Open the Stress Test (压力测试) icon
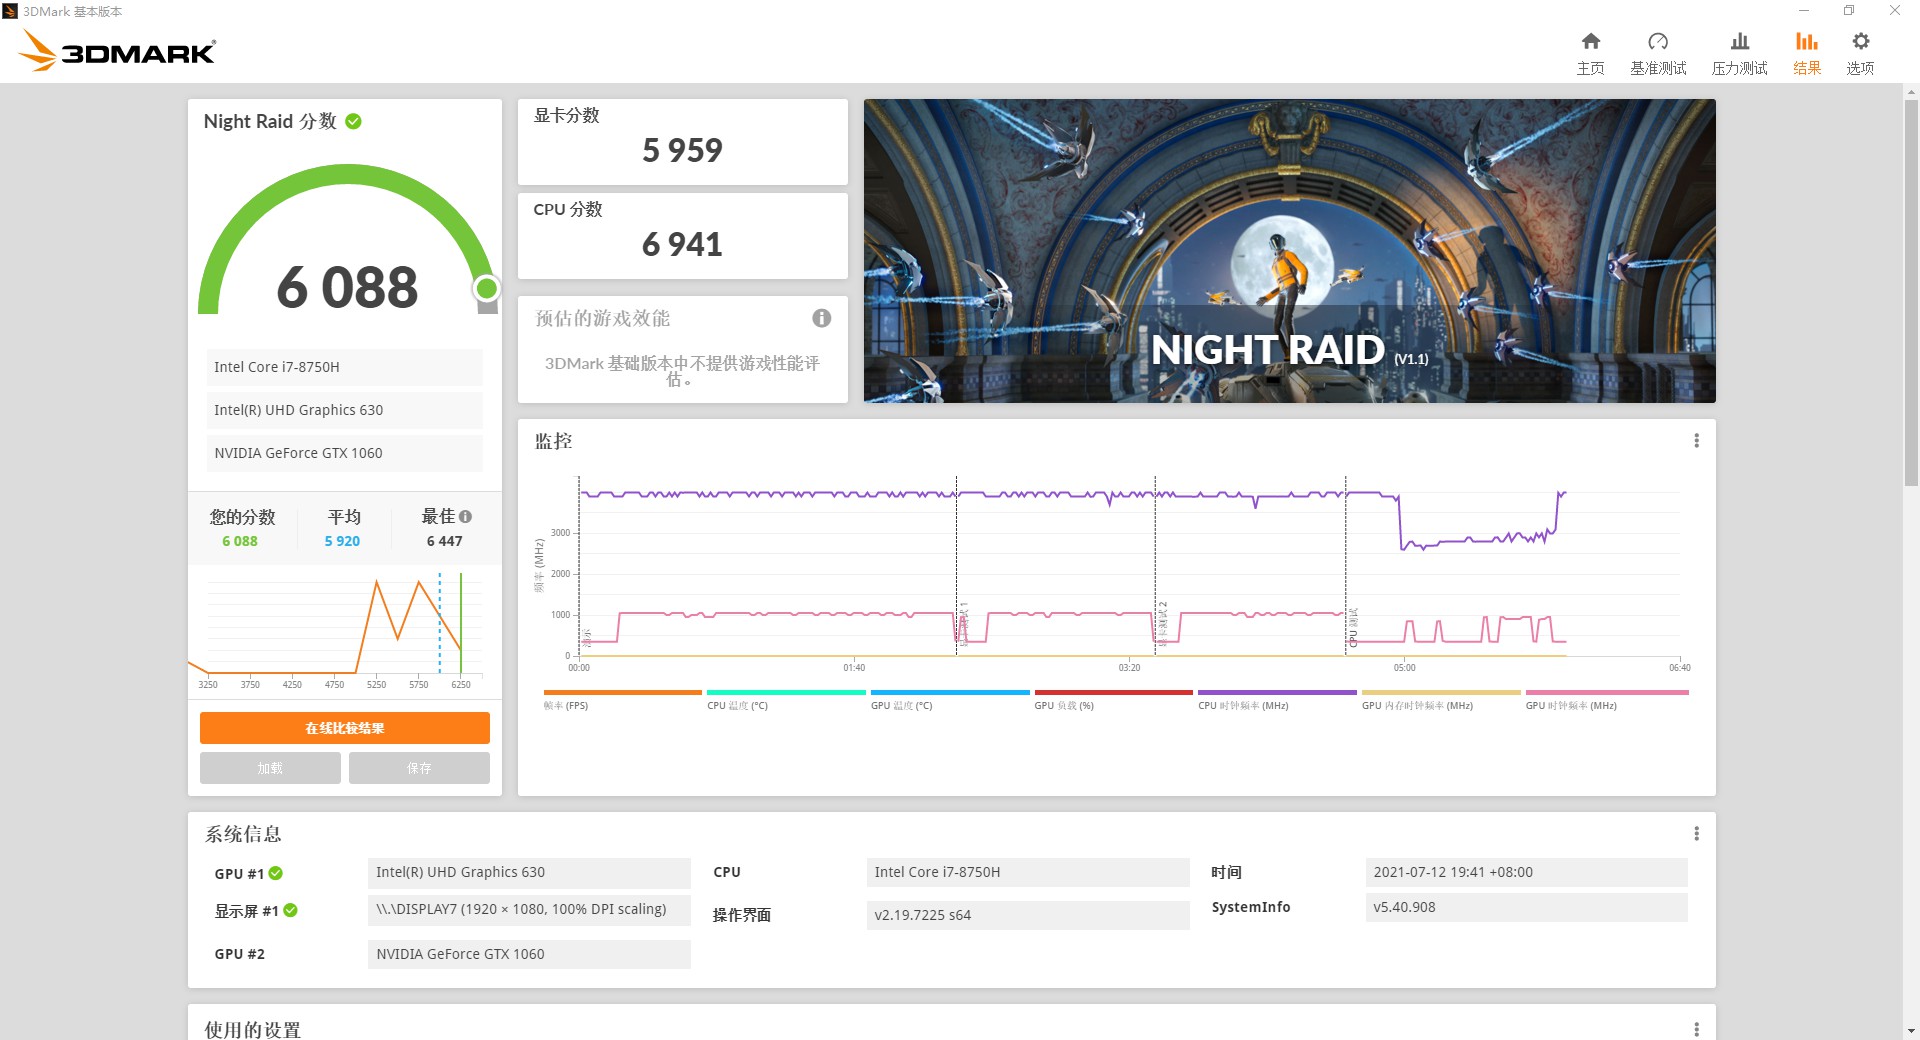The width and height of the screenshot is (1920, 1040). (1739, 42)
